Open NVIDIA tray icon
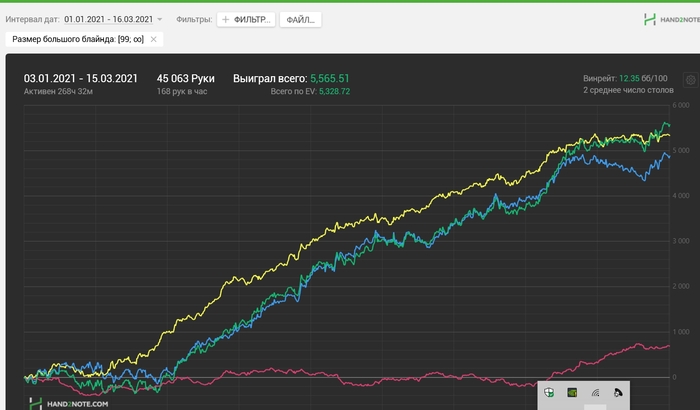Screen dimensions: 700x410 click(572, 393)
